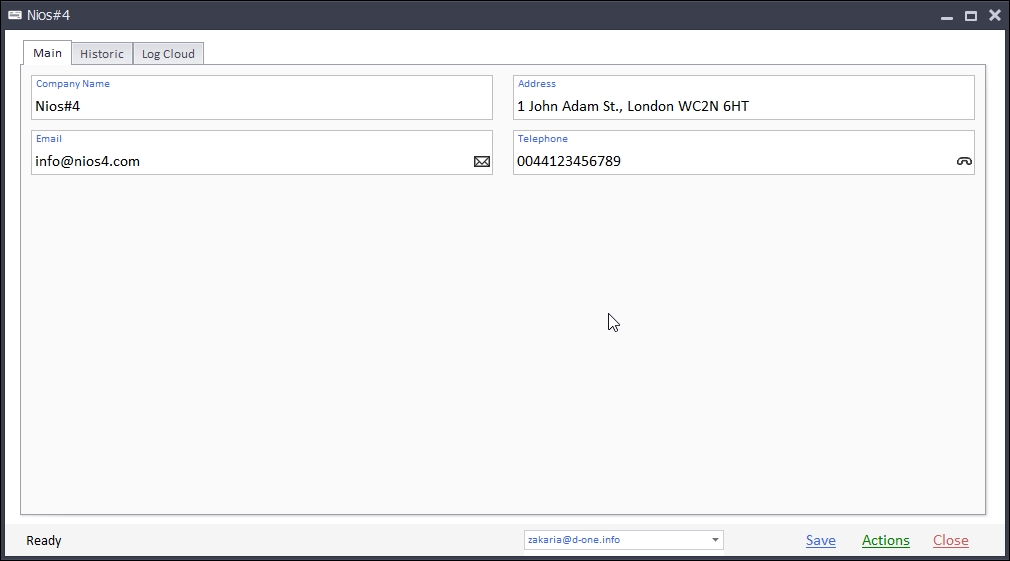Open the green Actions link
The image size is (1010, 561).
(x=885, y=540)
